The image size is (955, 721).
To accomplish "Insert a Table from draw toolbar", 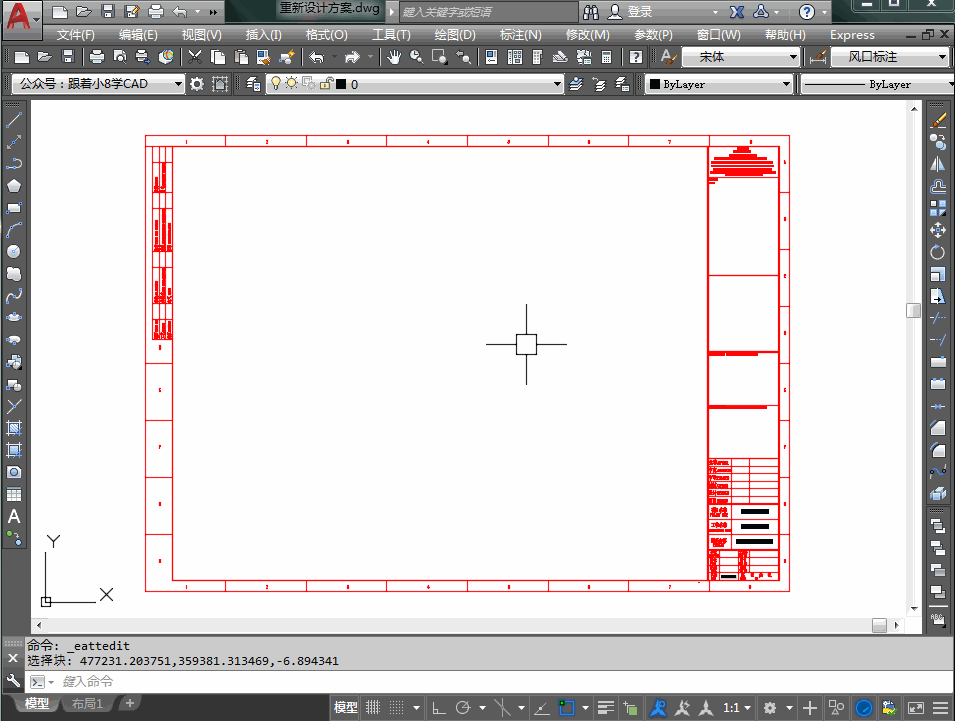I will coord(13,494).
